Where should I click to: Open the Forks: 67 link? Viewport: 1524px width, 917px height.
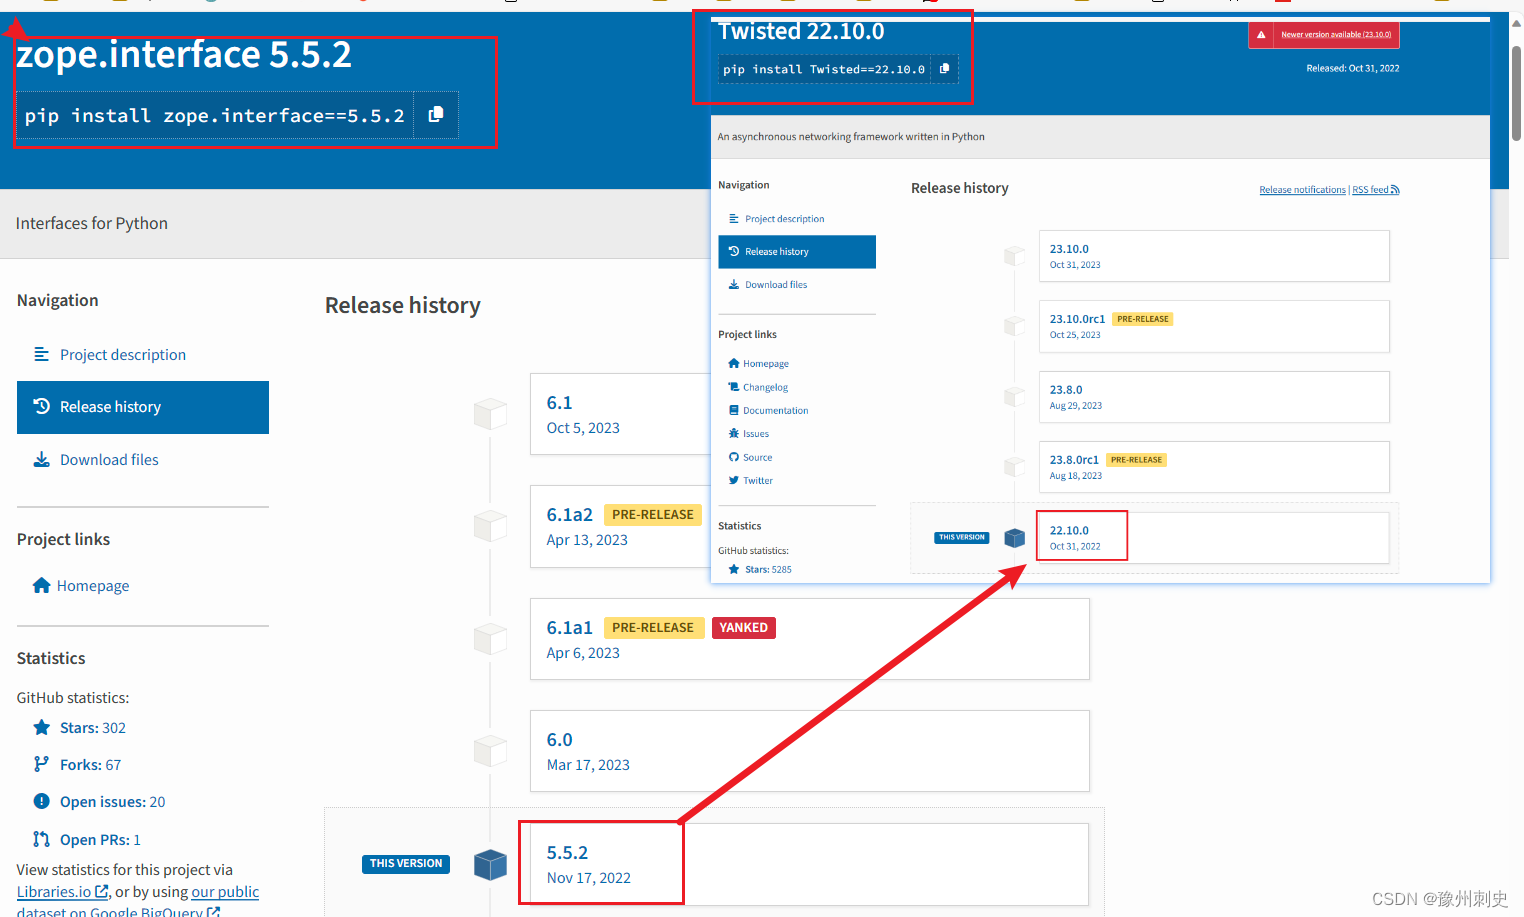coord(90,765)
